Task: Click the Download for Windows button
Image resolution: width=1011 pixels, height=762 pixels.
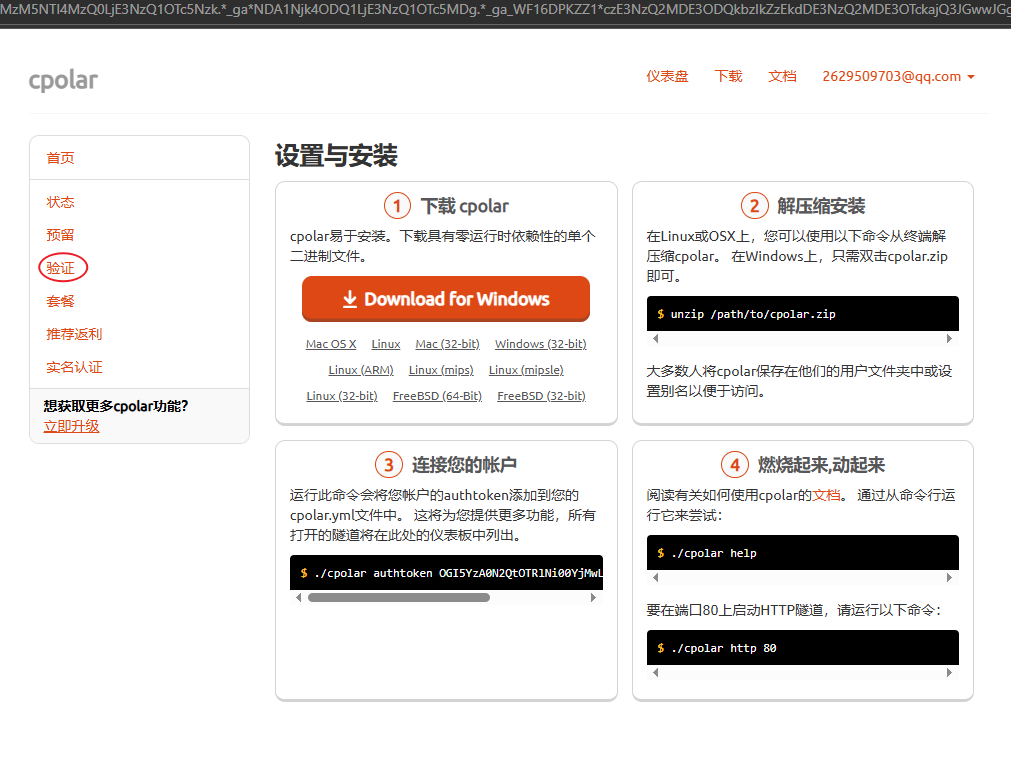Action: tap(446, 299)
